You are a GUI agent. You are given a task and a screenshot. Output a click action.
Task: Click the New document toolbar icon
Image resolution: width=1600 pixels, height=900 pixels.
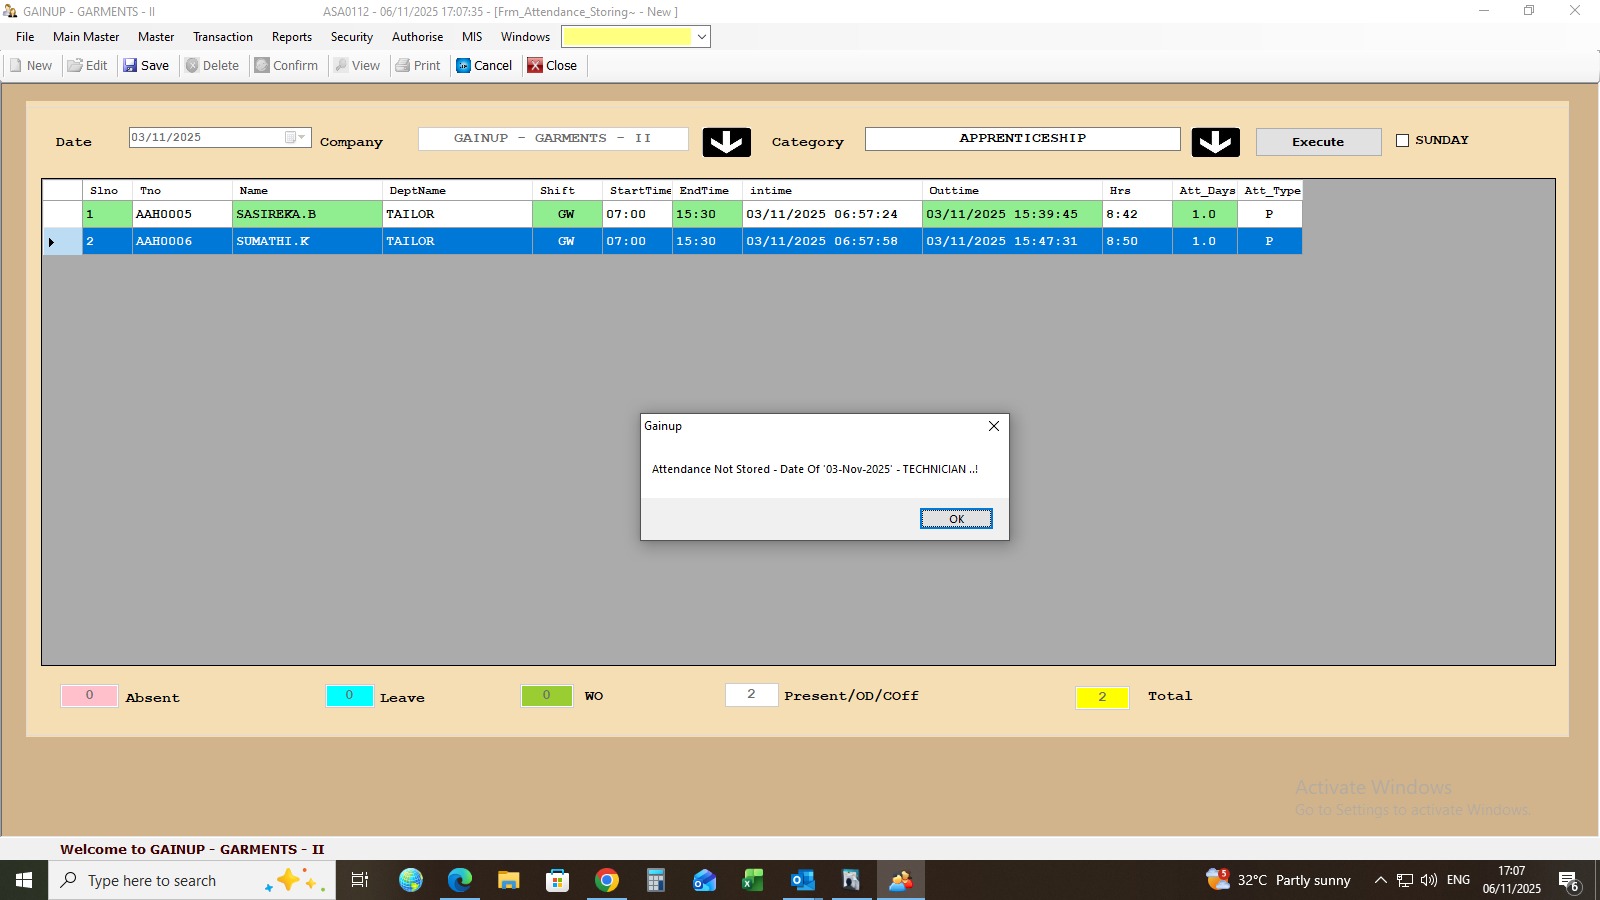coord(16,66)
